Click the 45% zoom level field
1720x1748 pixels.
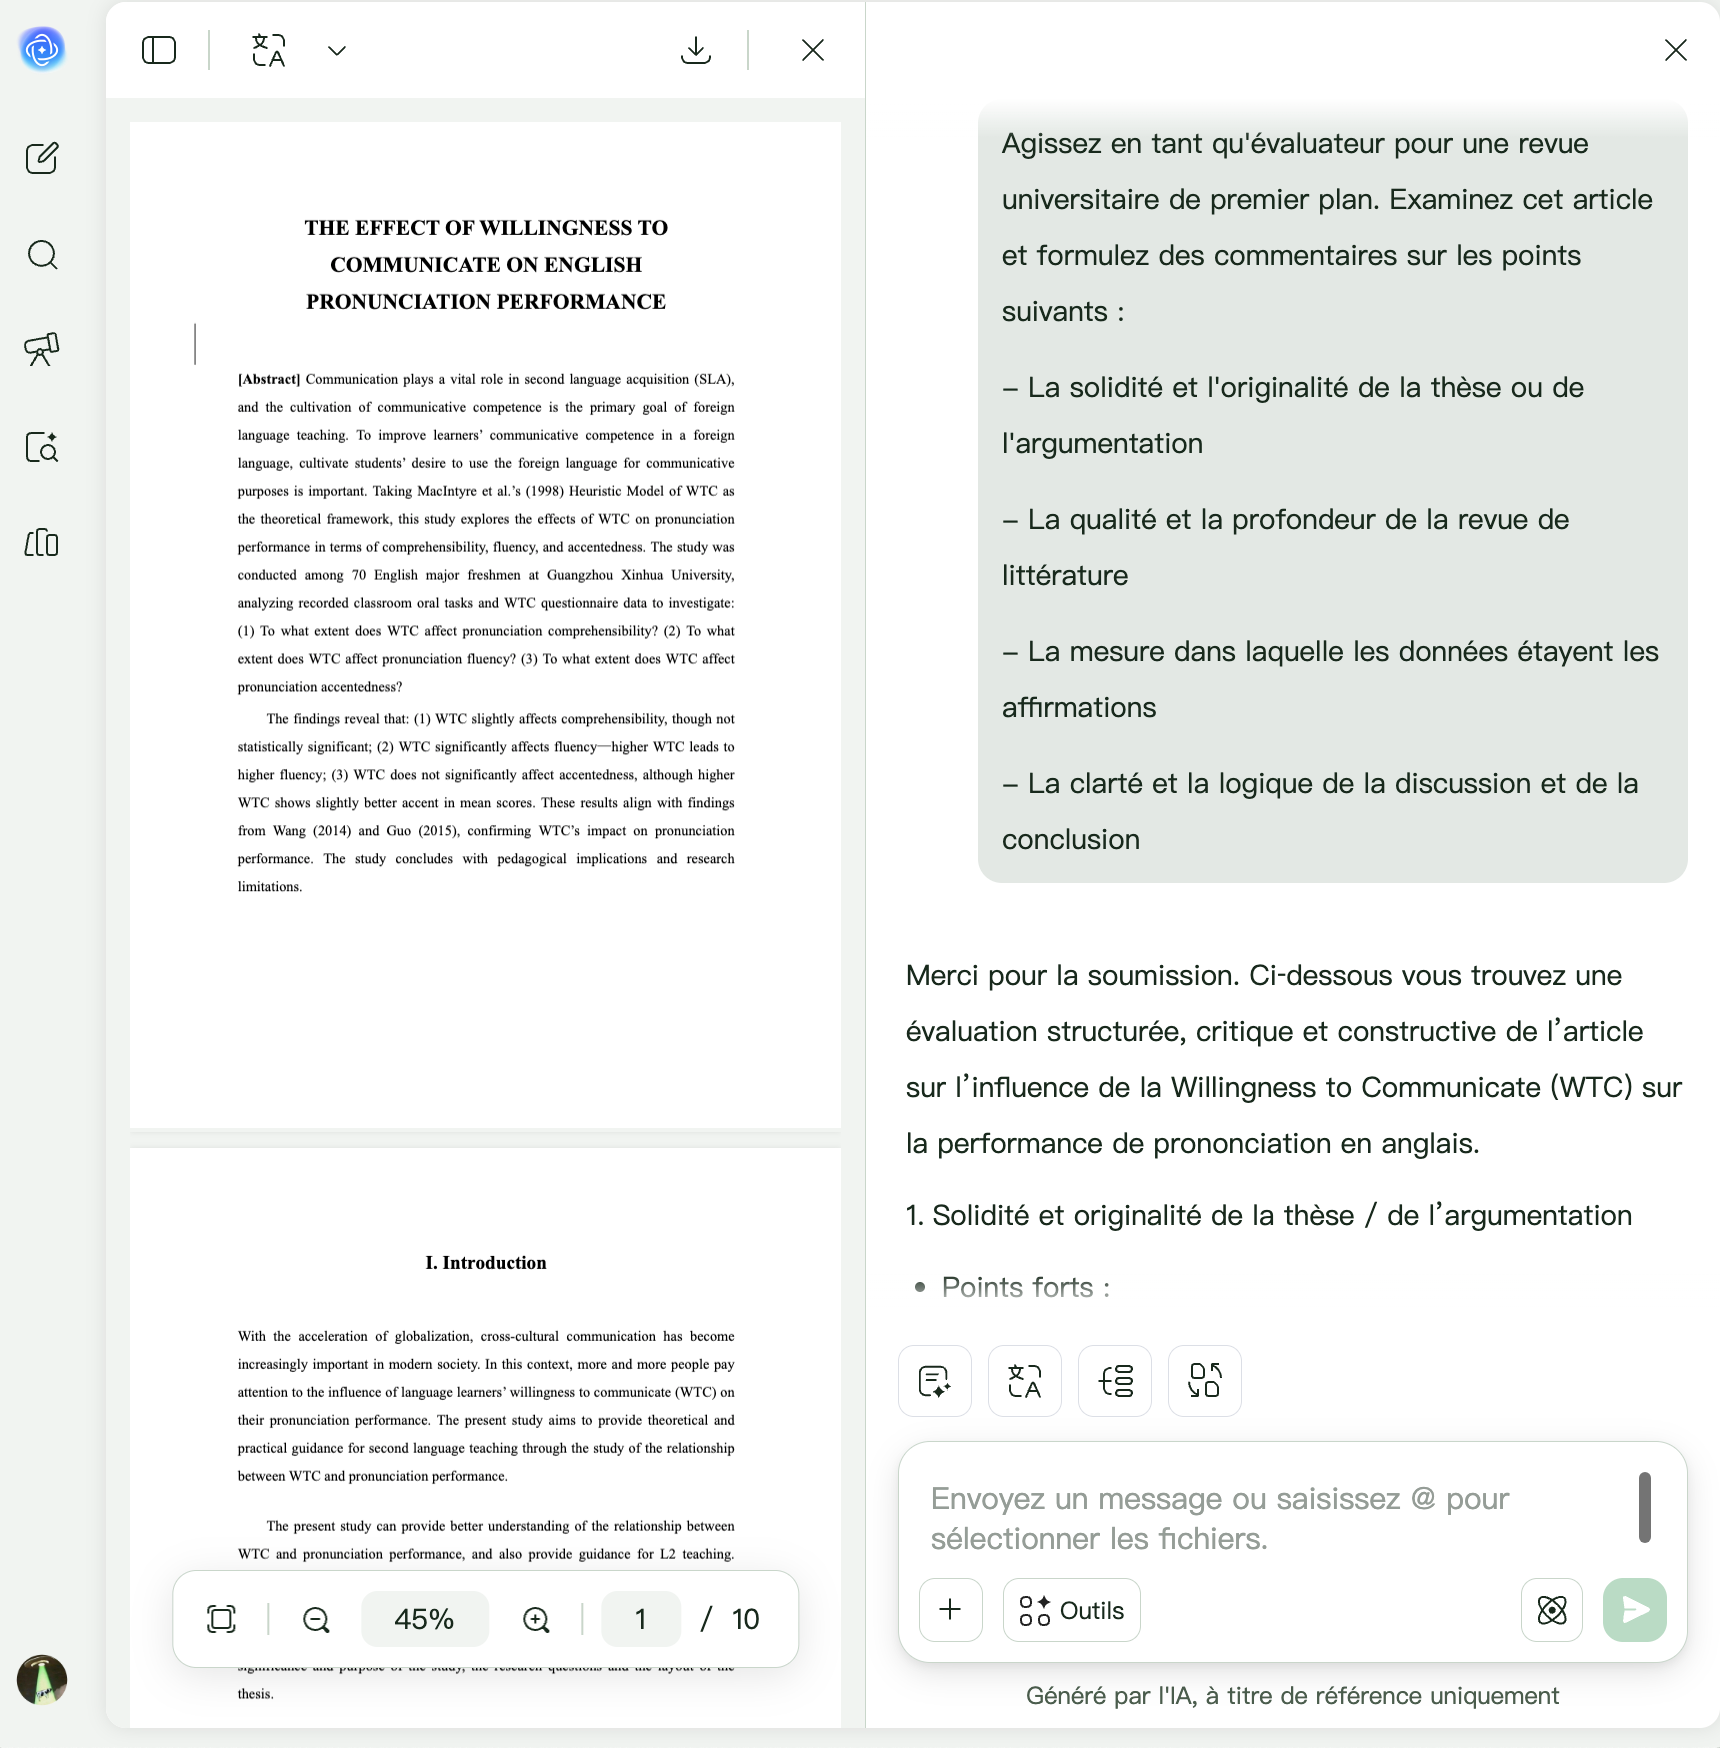[x=425, y=1619]
